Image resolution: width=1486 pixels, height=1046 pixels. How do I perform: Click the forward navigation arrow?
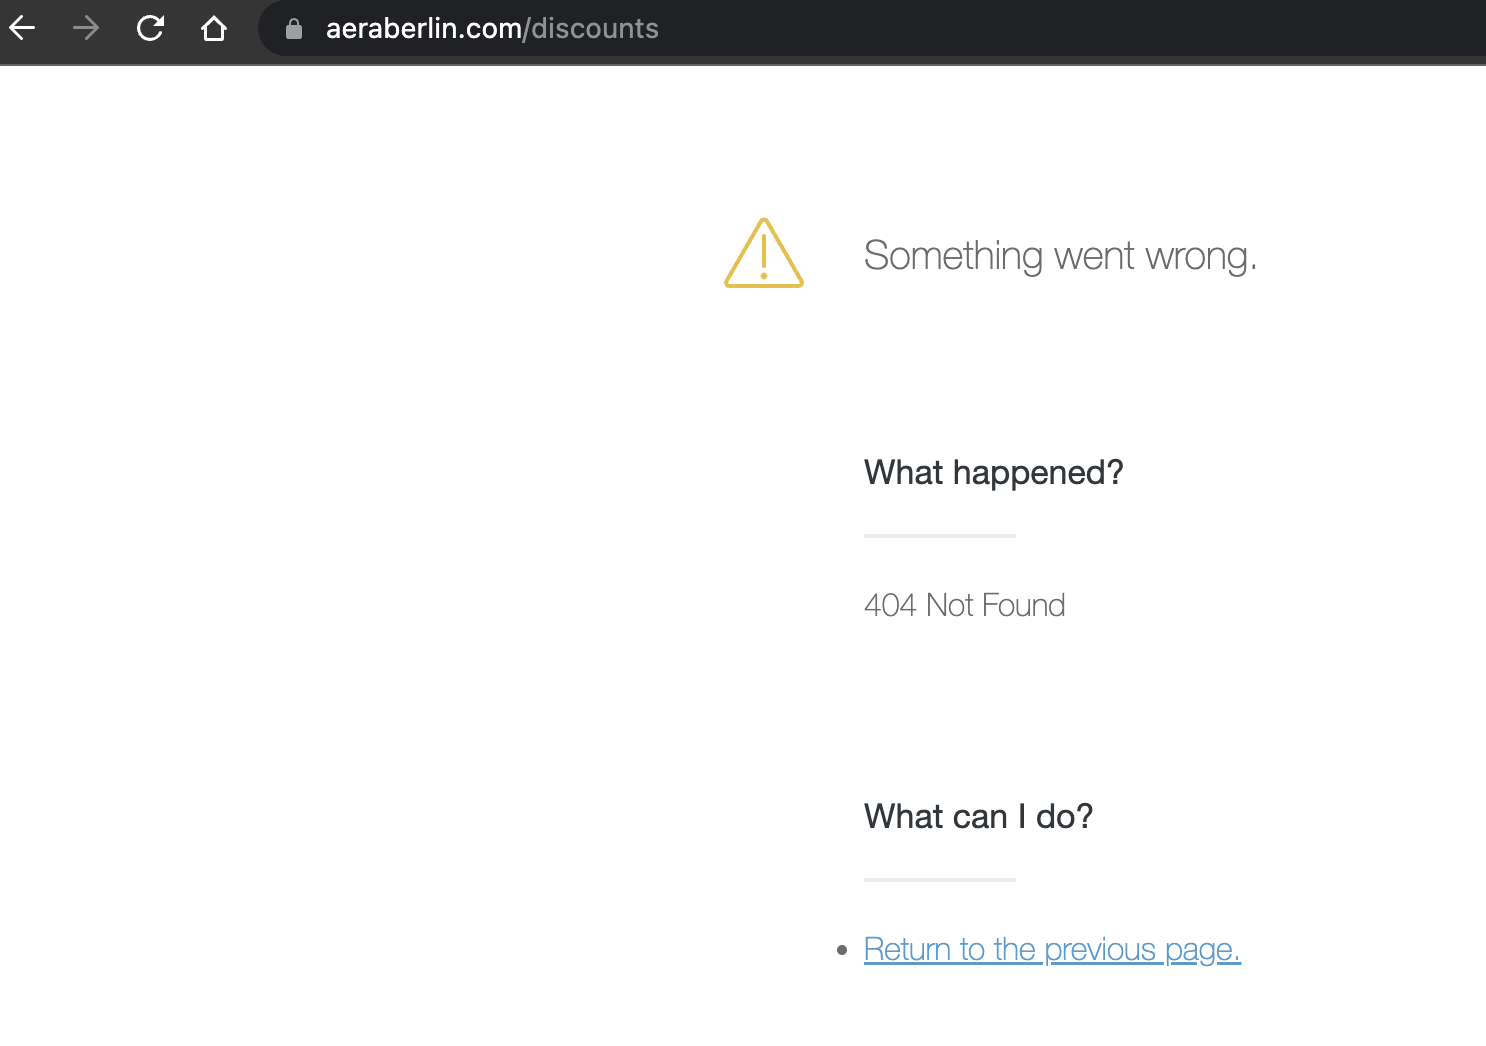point(86,28)
